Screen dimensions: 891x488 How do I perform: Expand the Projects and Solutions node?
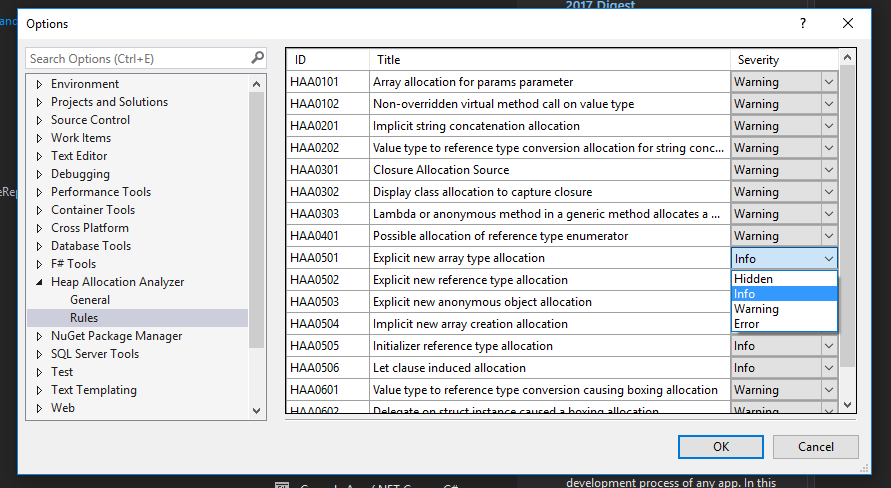(39, 102)
